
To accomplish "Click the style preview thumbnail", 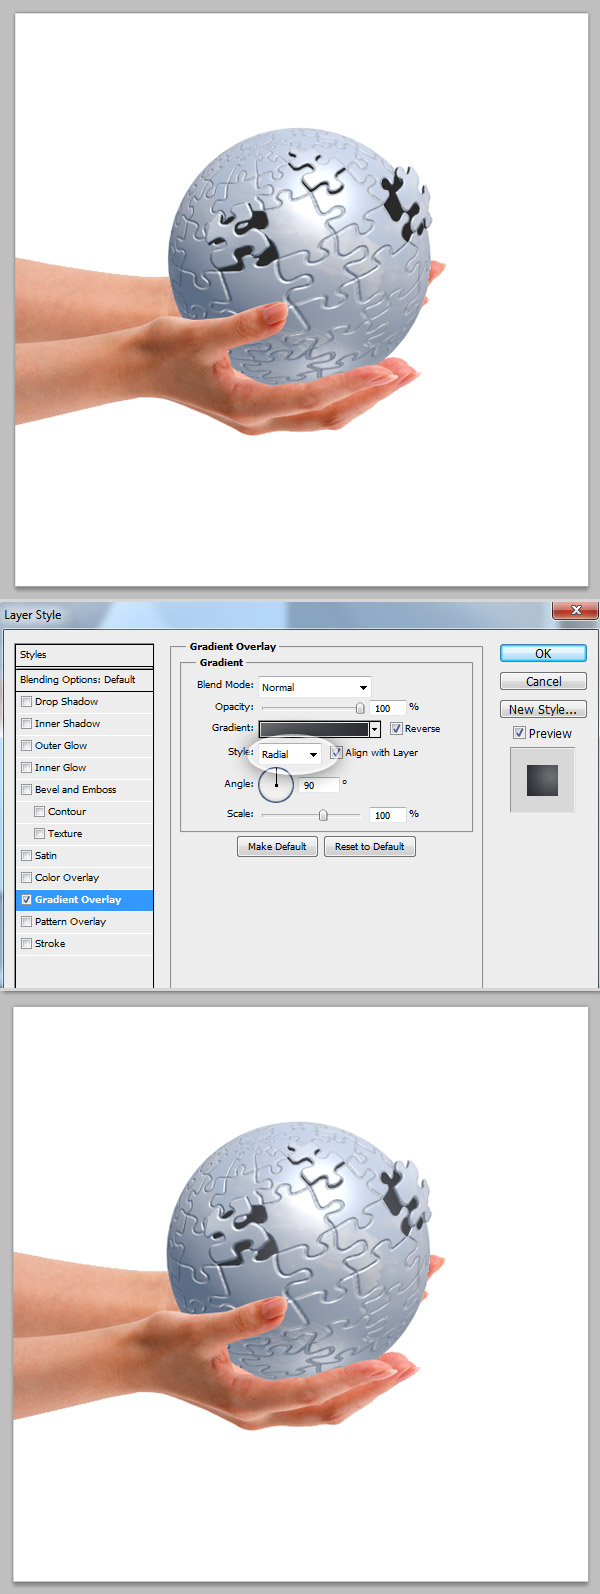I will (x=542, y=780).
